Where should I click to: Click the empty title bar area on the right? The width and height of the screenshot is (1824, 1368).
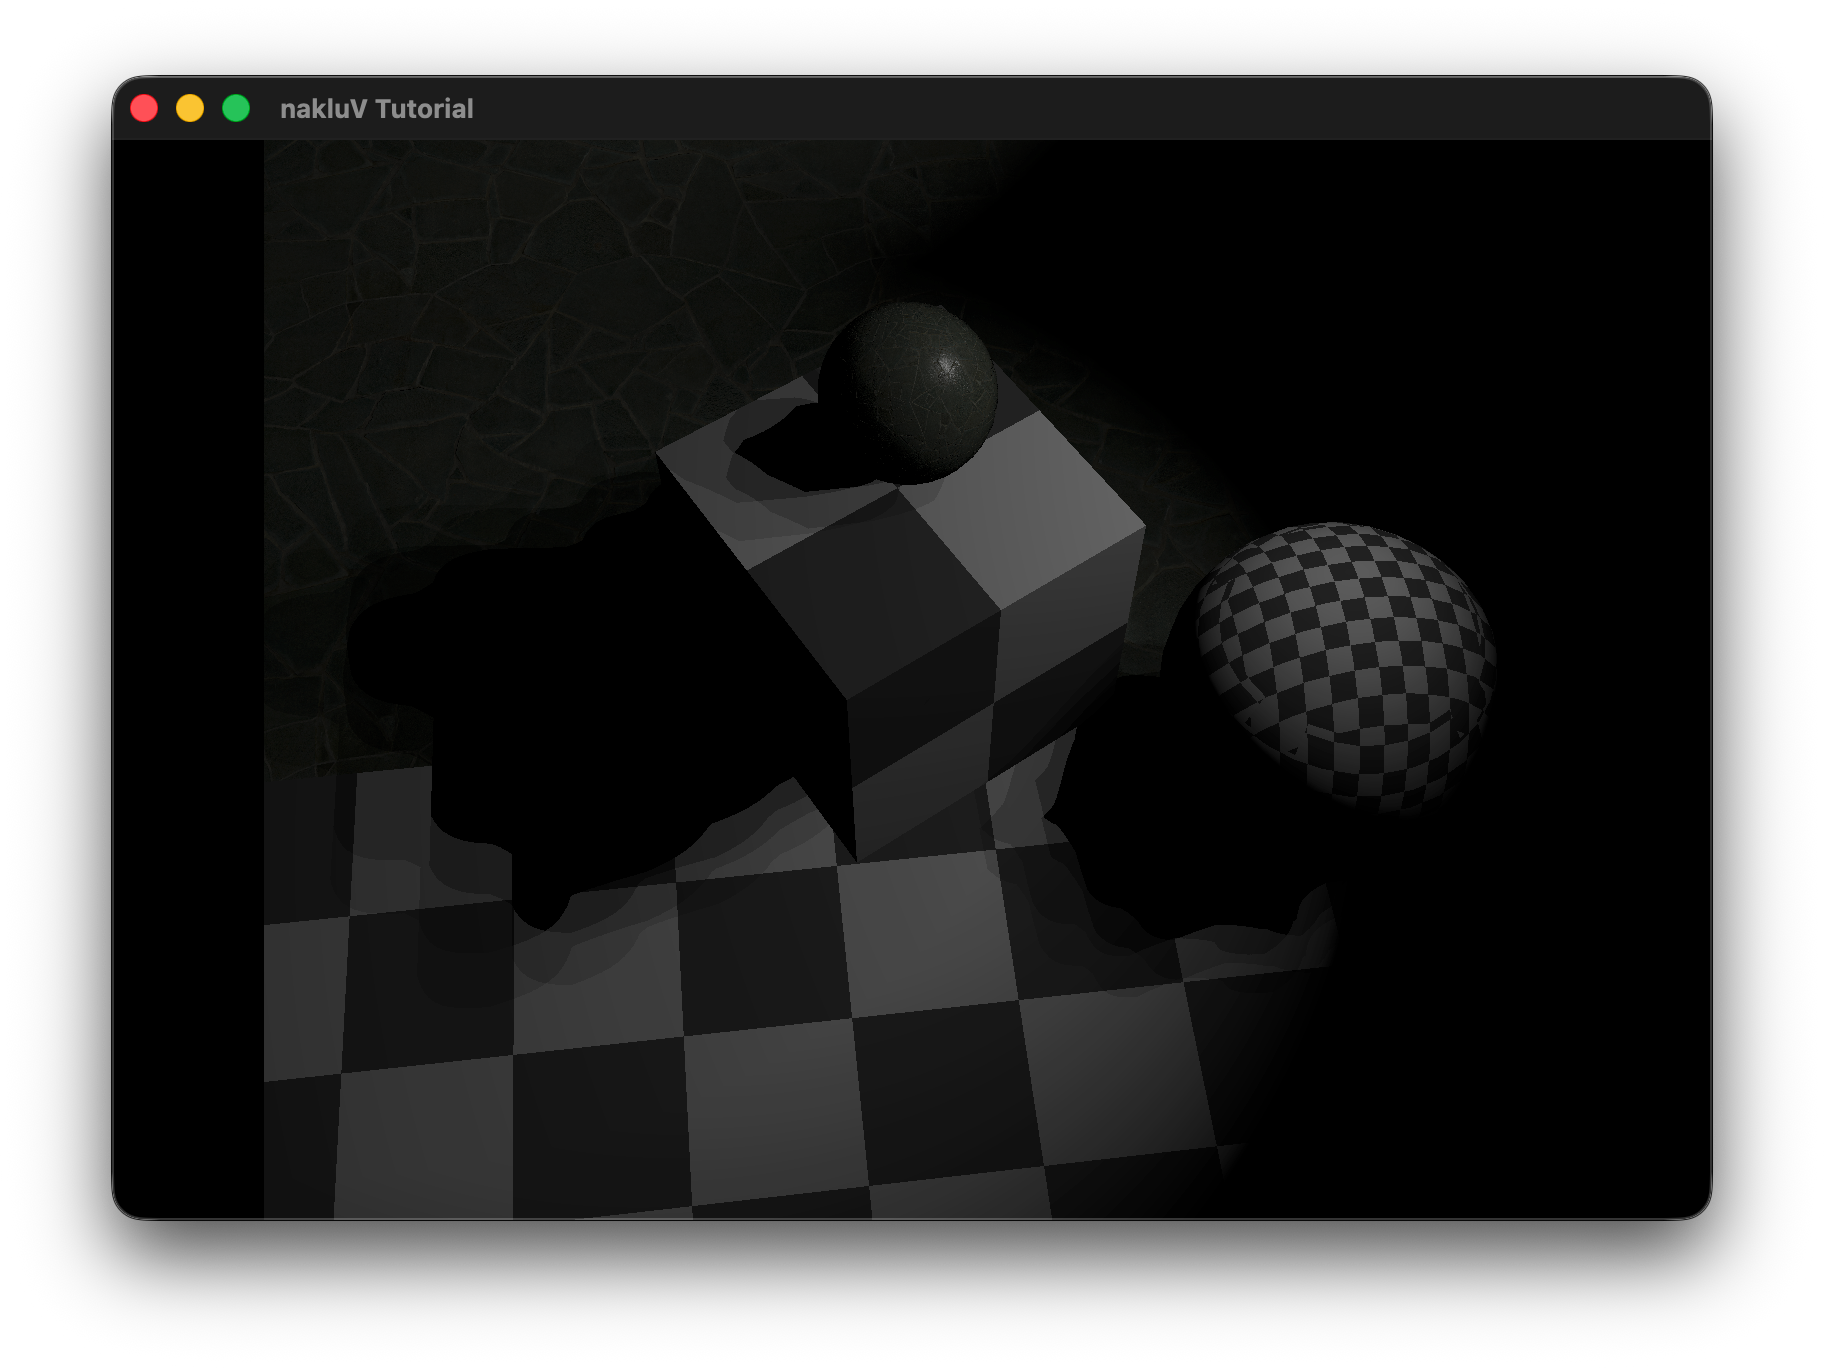pos(1200,108)
